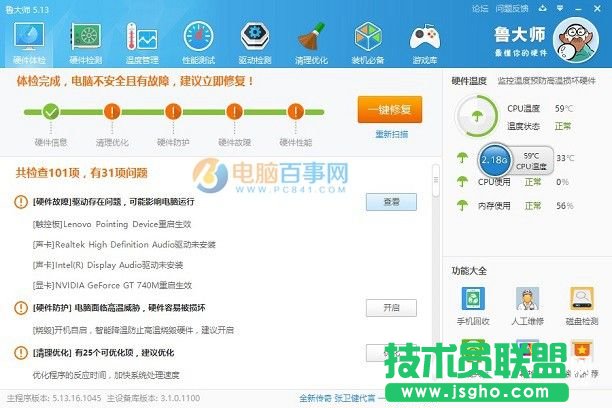This screenshot has height=408, width=612.
Task: Click the CPU temperature circular gauge
Action: 477,116
